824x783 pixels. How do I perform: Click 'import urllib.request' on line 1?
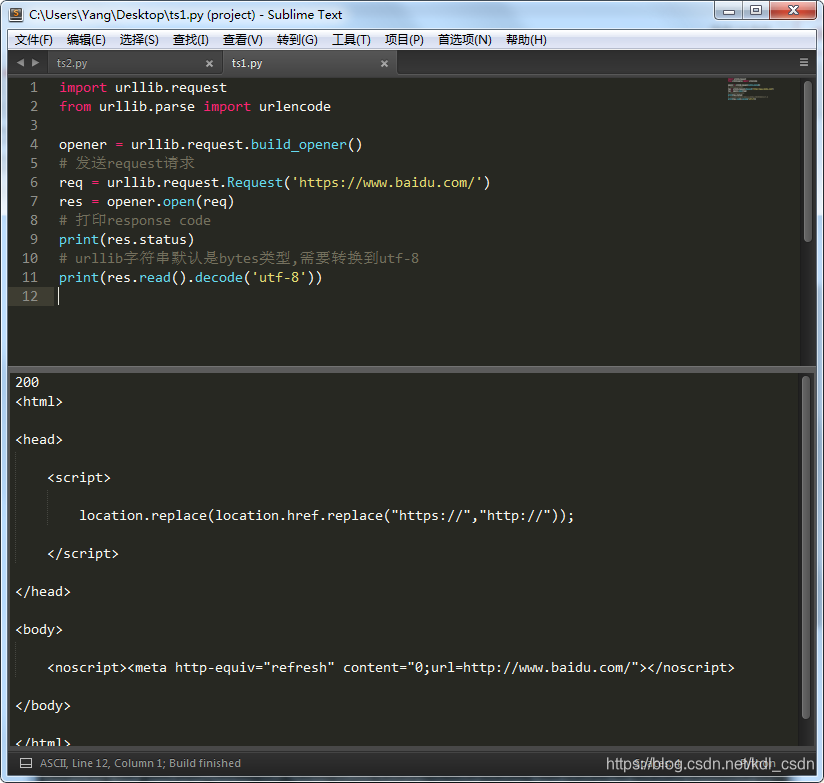(x=143, y=88)
